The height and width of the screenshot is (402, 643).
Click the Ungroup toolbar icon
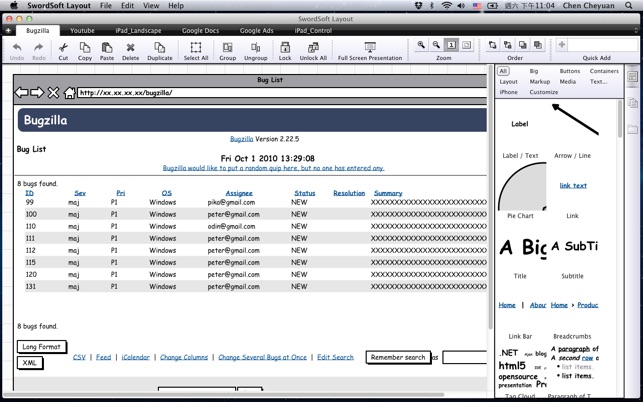point(255,47)
